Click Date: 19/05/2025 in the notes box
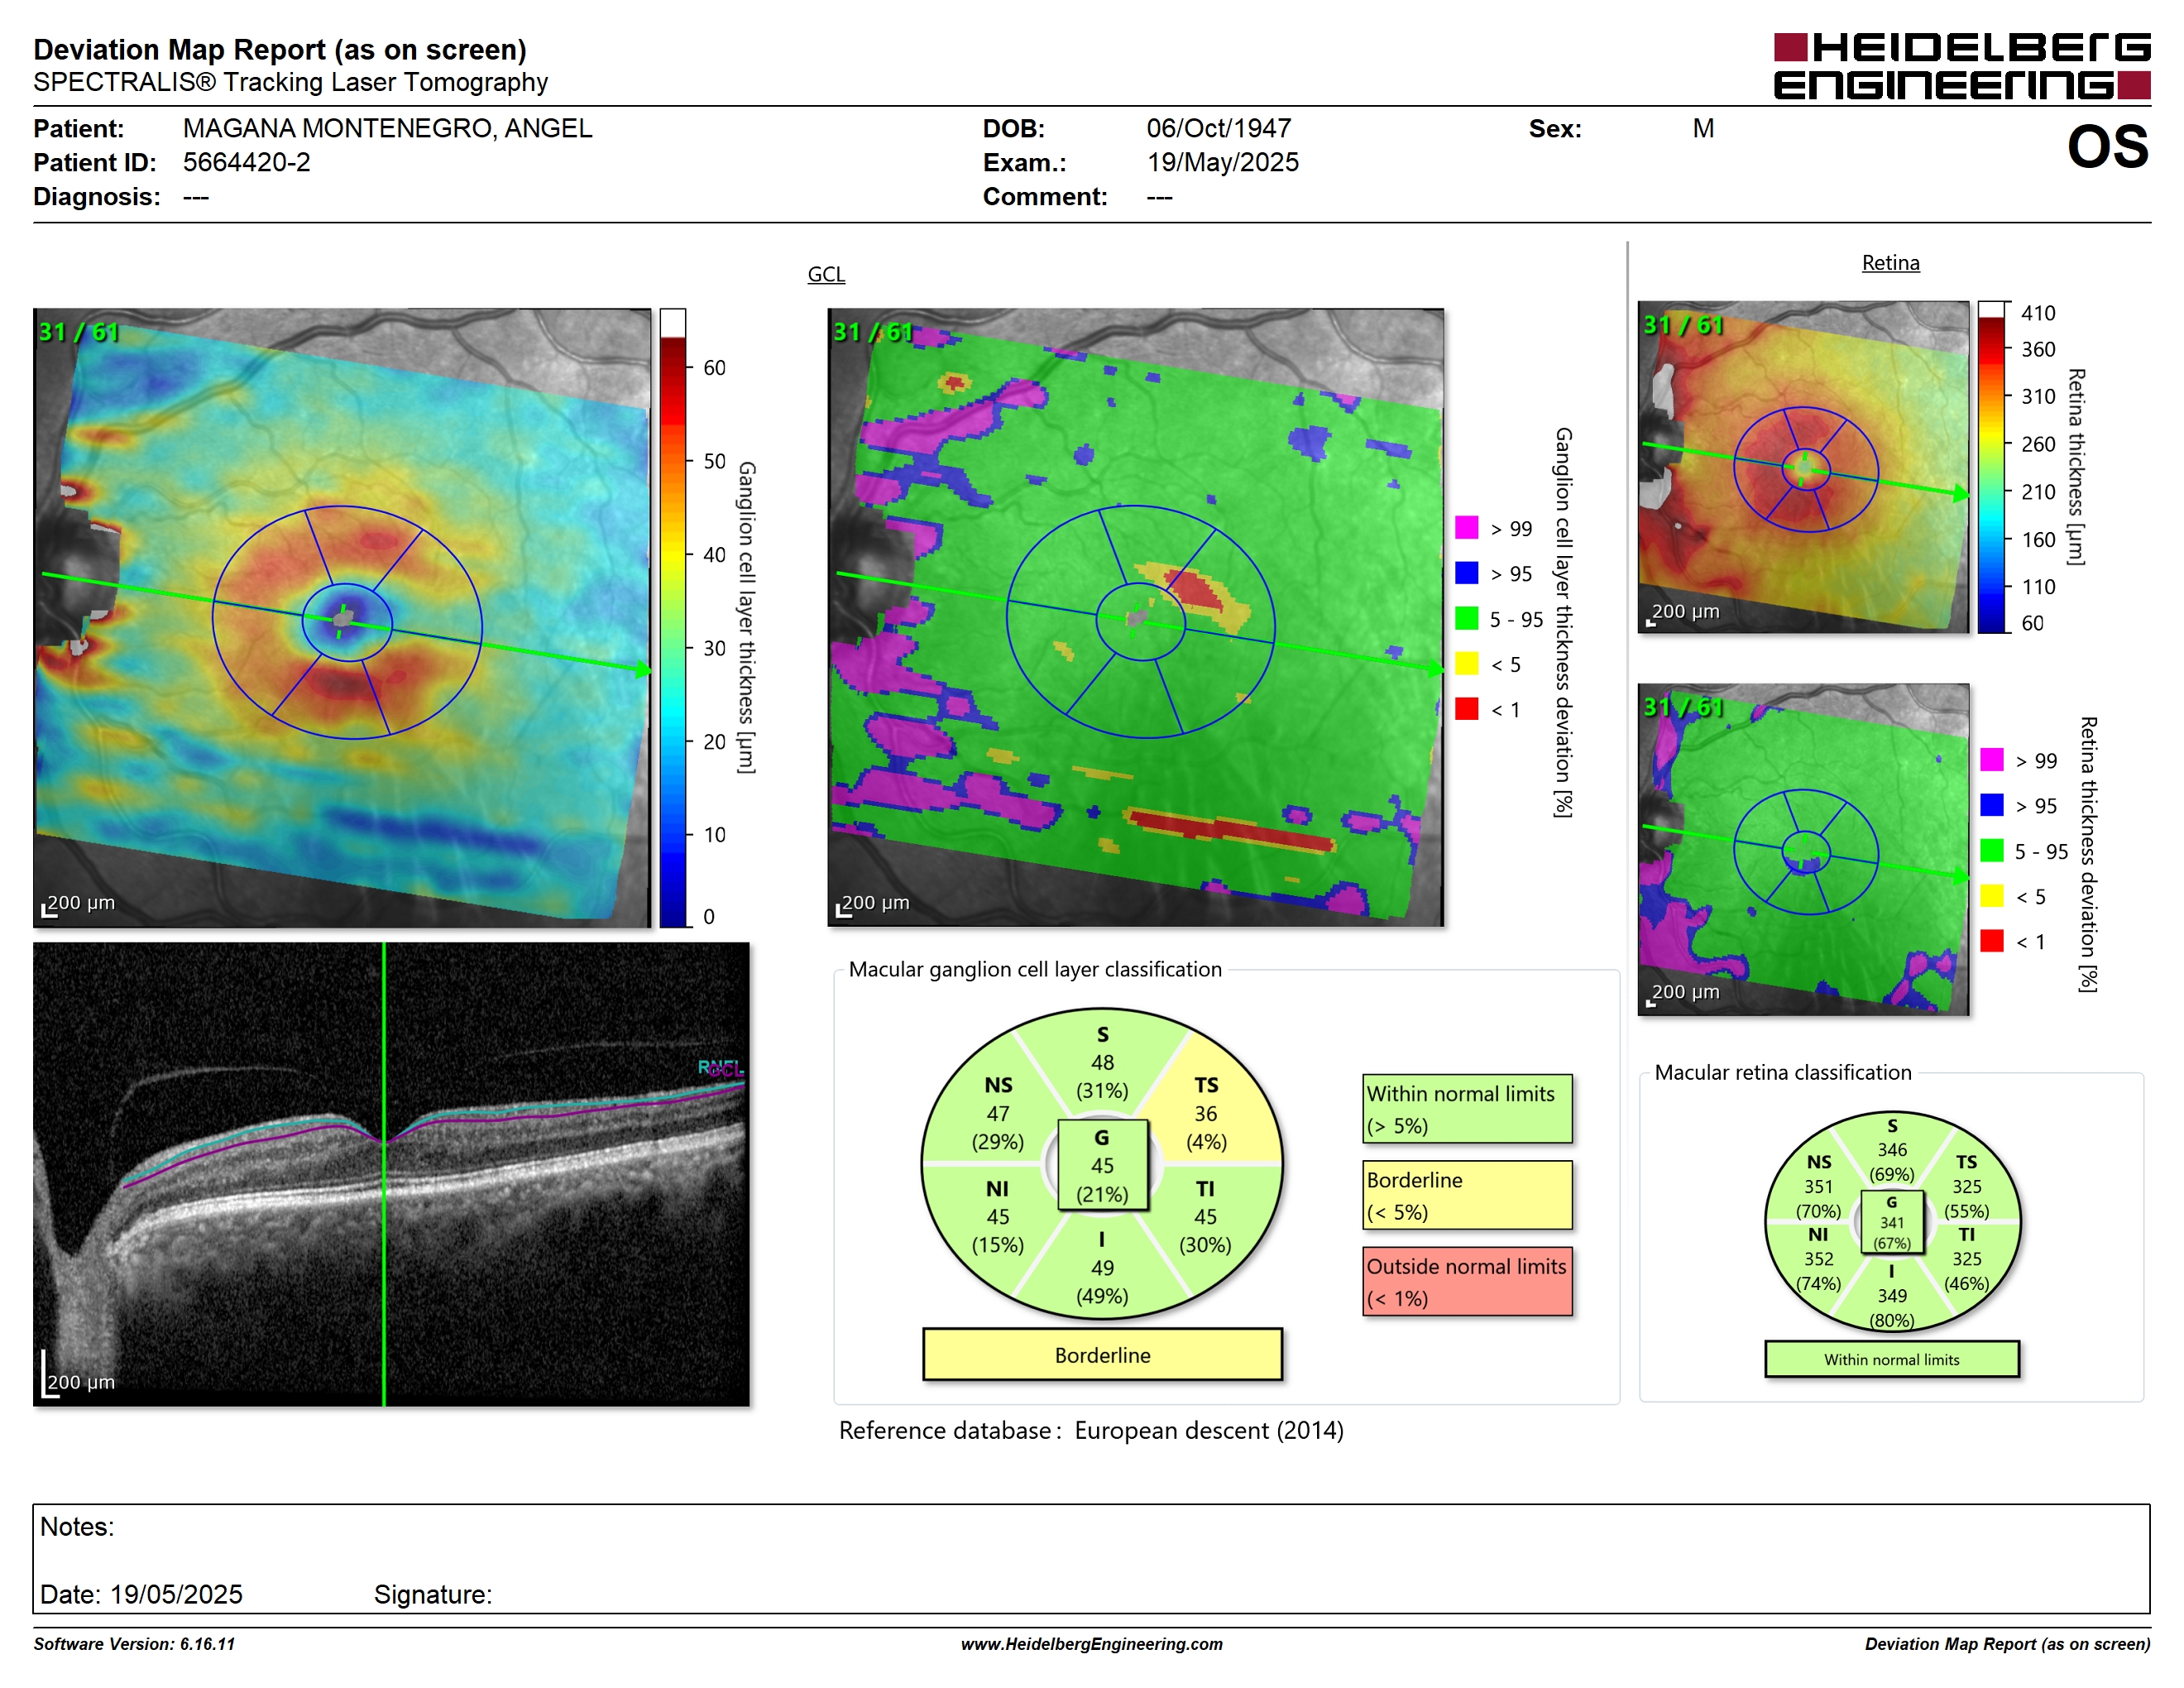 pyautogui.click(x=141, y=1594)
